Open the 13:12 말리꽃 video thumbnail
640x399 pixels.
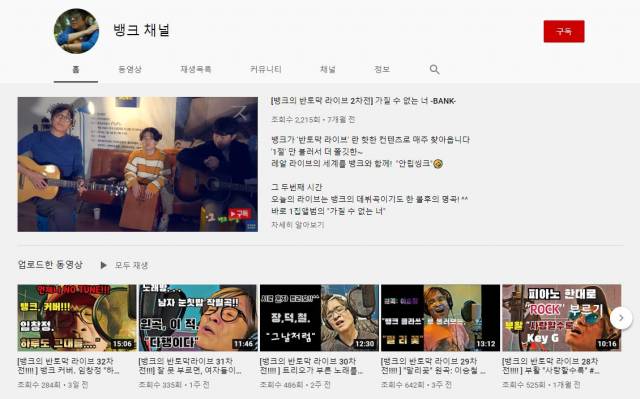440,318
